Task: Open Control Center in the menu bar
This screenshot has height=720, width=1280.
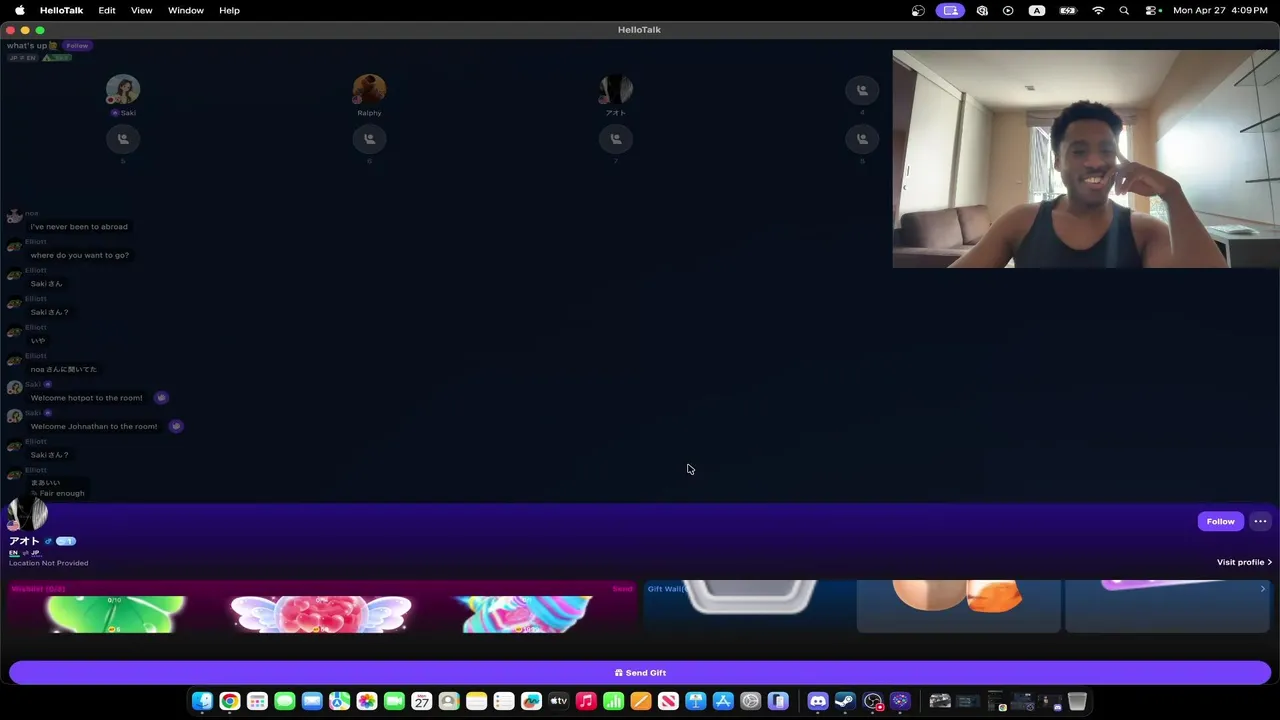Action: point(1152,10)
